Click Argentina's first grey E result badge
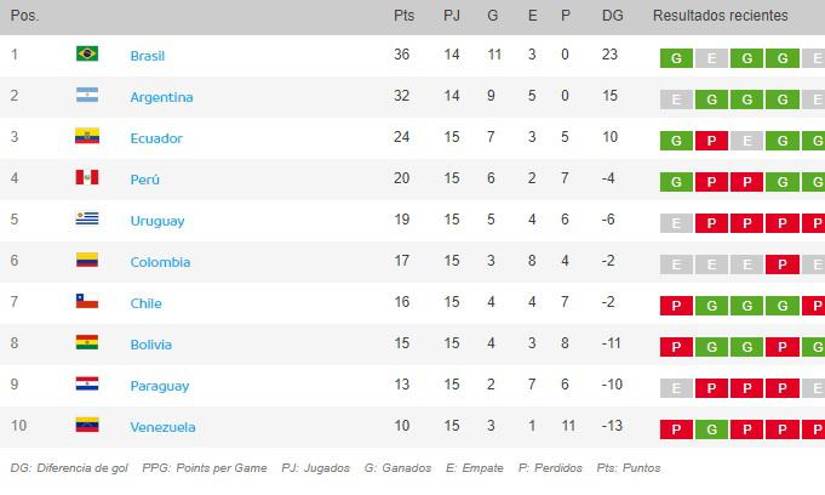Screen dimensions: 825x495 [676, 100]
